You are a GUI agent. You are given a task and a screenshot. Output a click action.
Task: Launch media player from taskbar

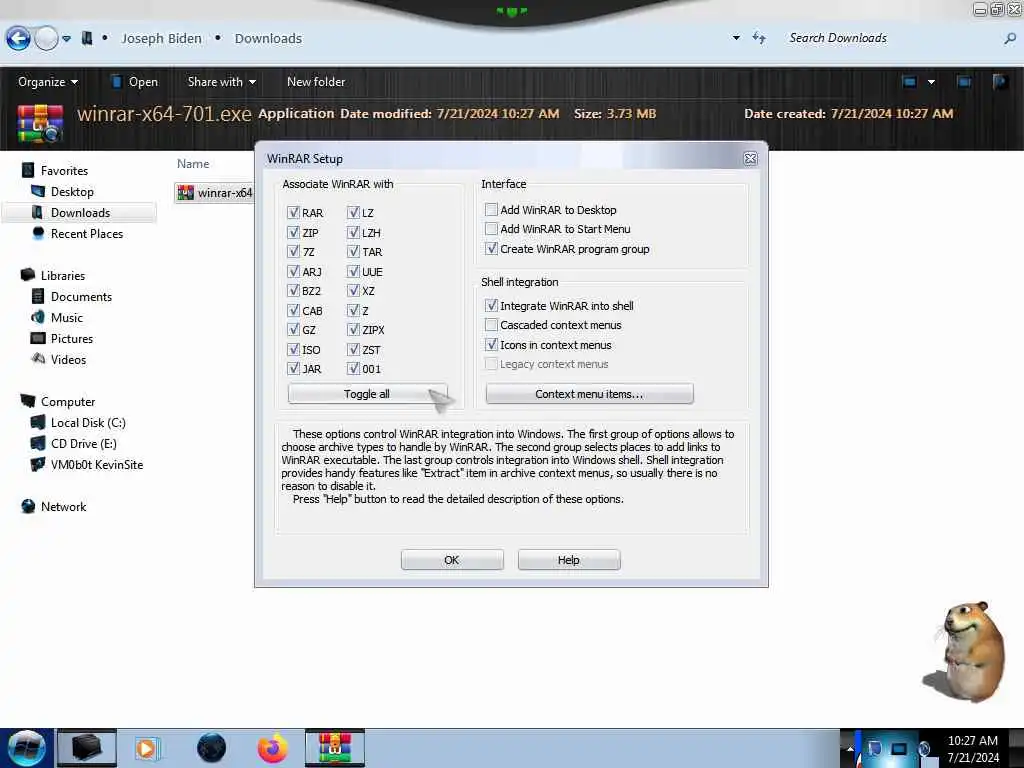[x=146, y=748]
